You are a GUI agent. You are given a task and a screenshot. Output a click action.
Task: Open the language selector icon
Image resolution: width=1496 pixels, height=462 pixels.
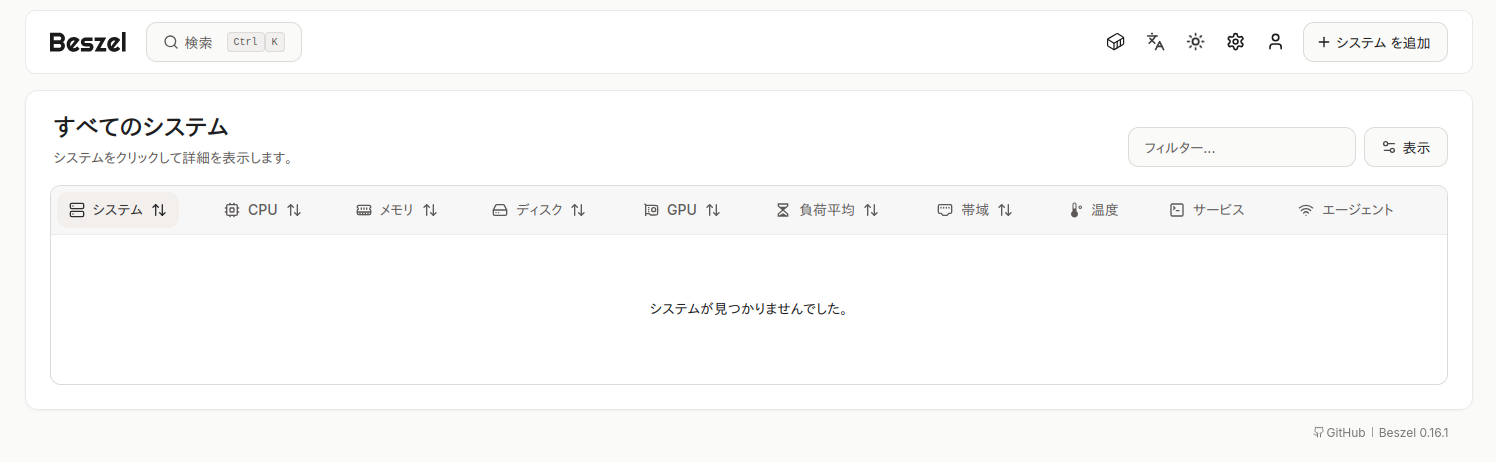(x=1155, y=42)
